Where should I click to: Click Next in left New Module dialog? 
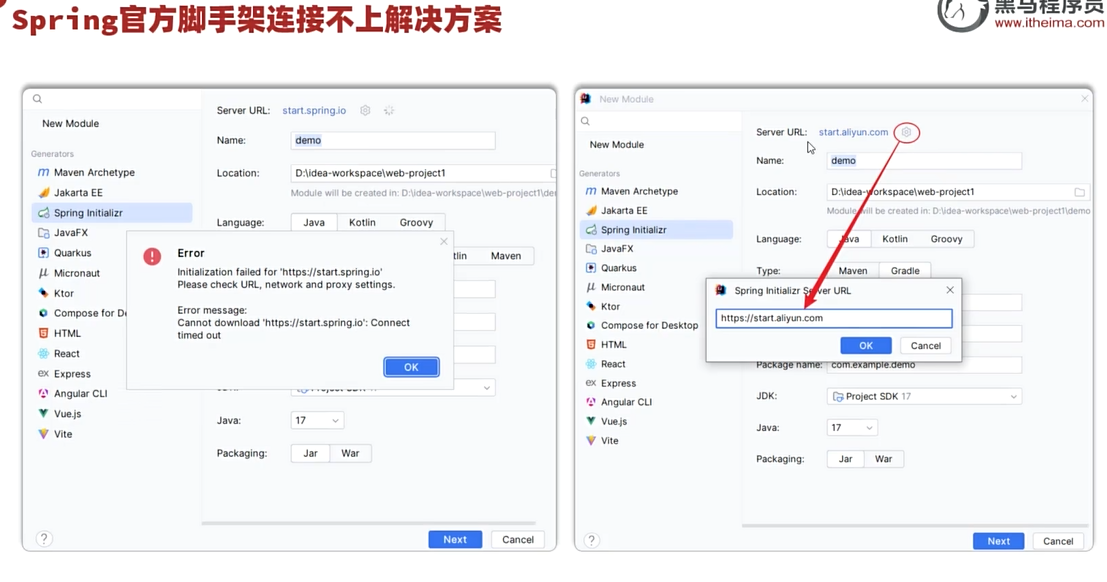[455, 540]
